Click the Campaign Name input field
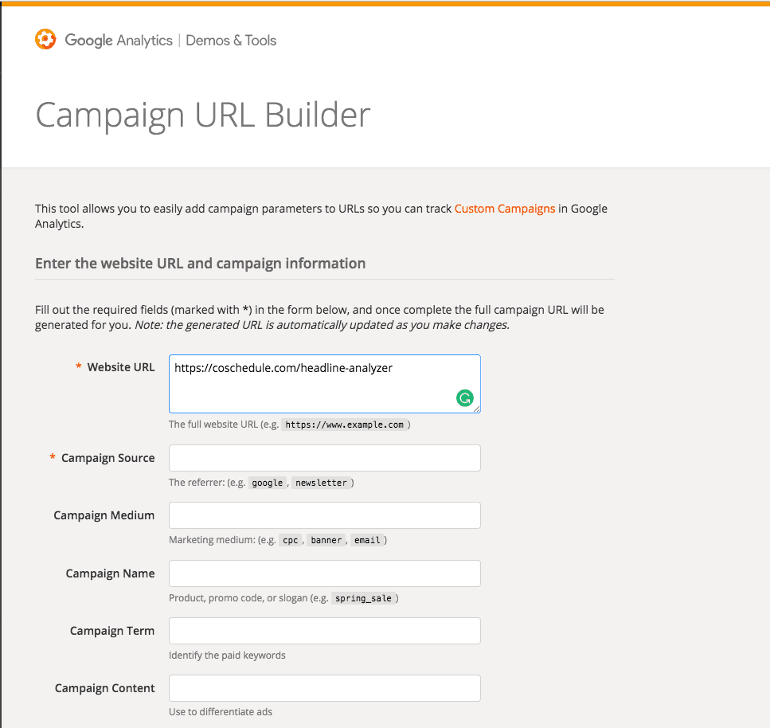Image resolution: width=770 pixels, height=728 pixels. [x=325, y=573]
